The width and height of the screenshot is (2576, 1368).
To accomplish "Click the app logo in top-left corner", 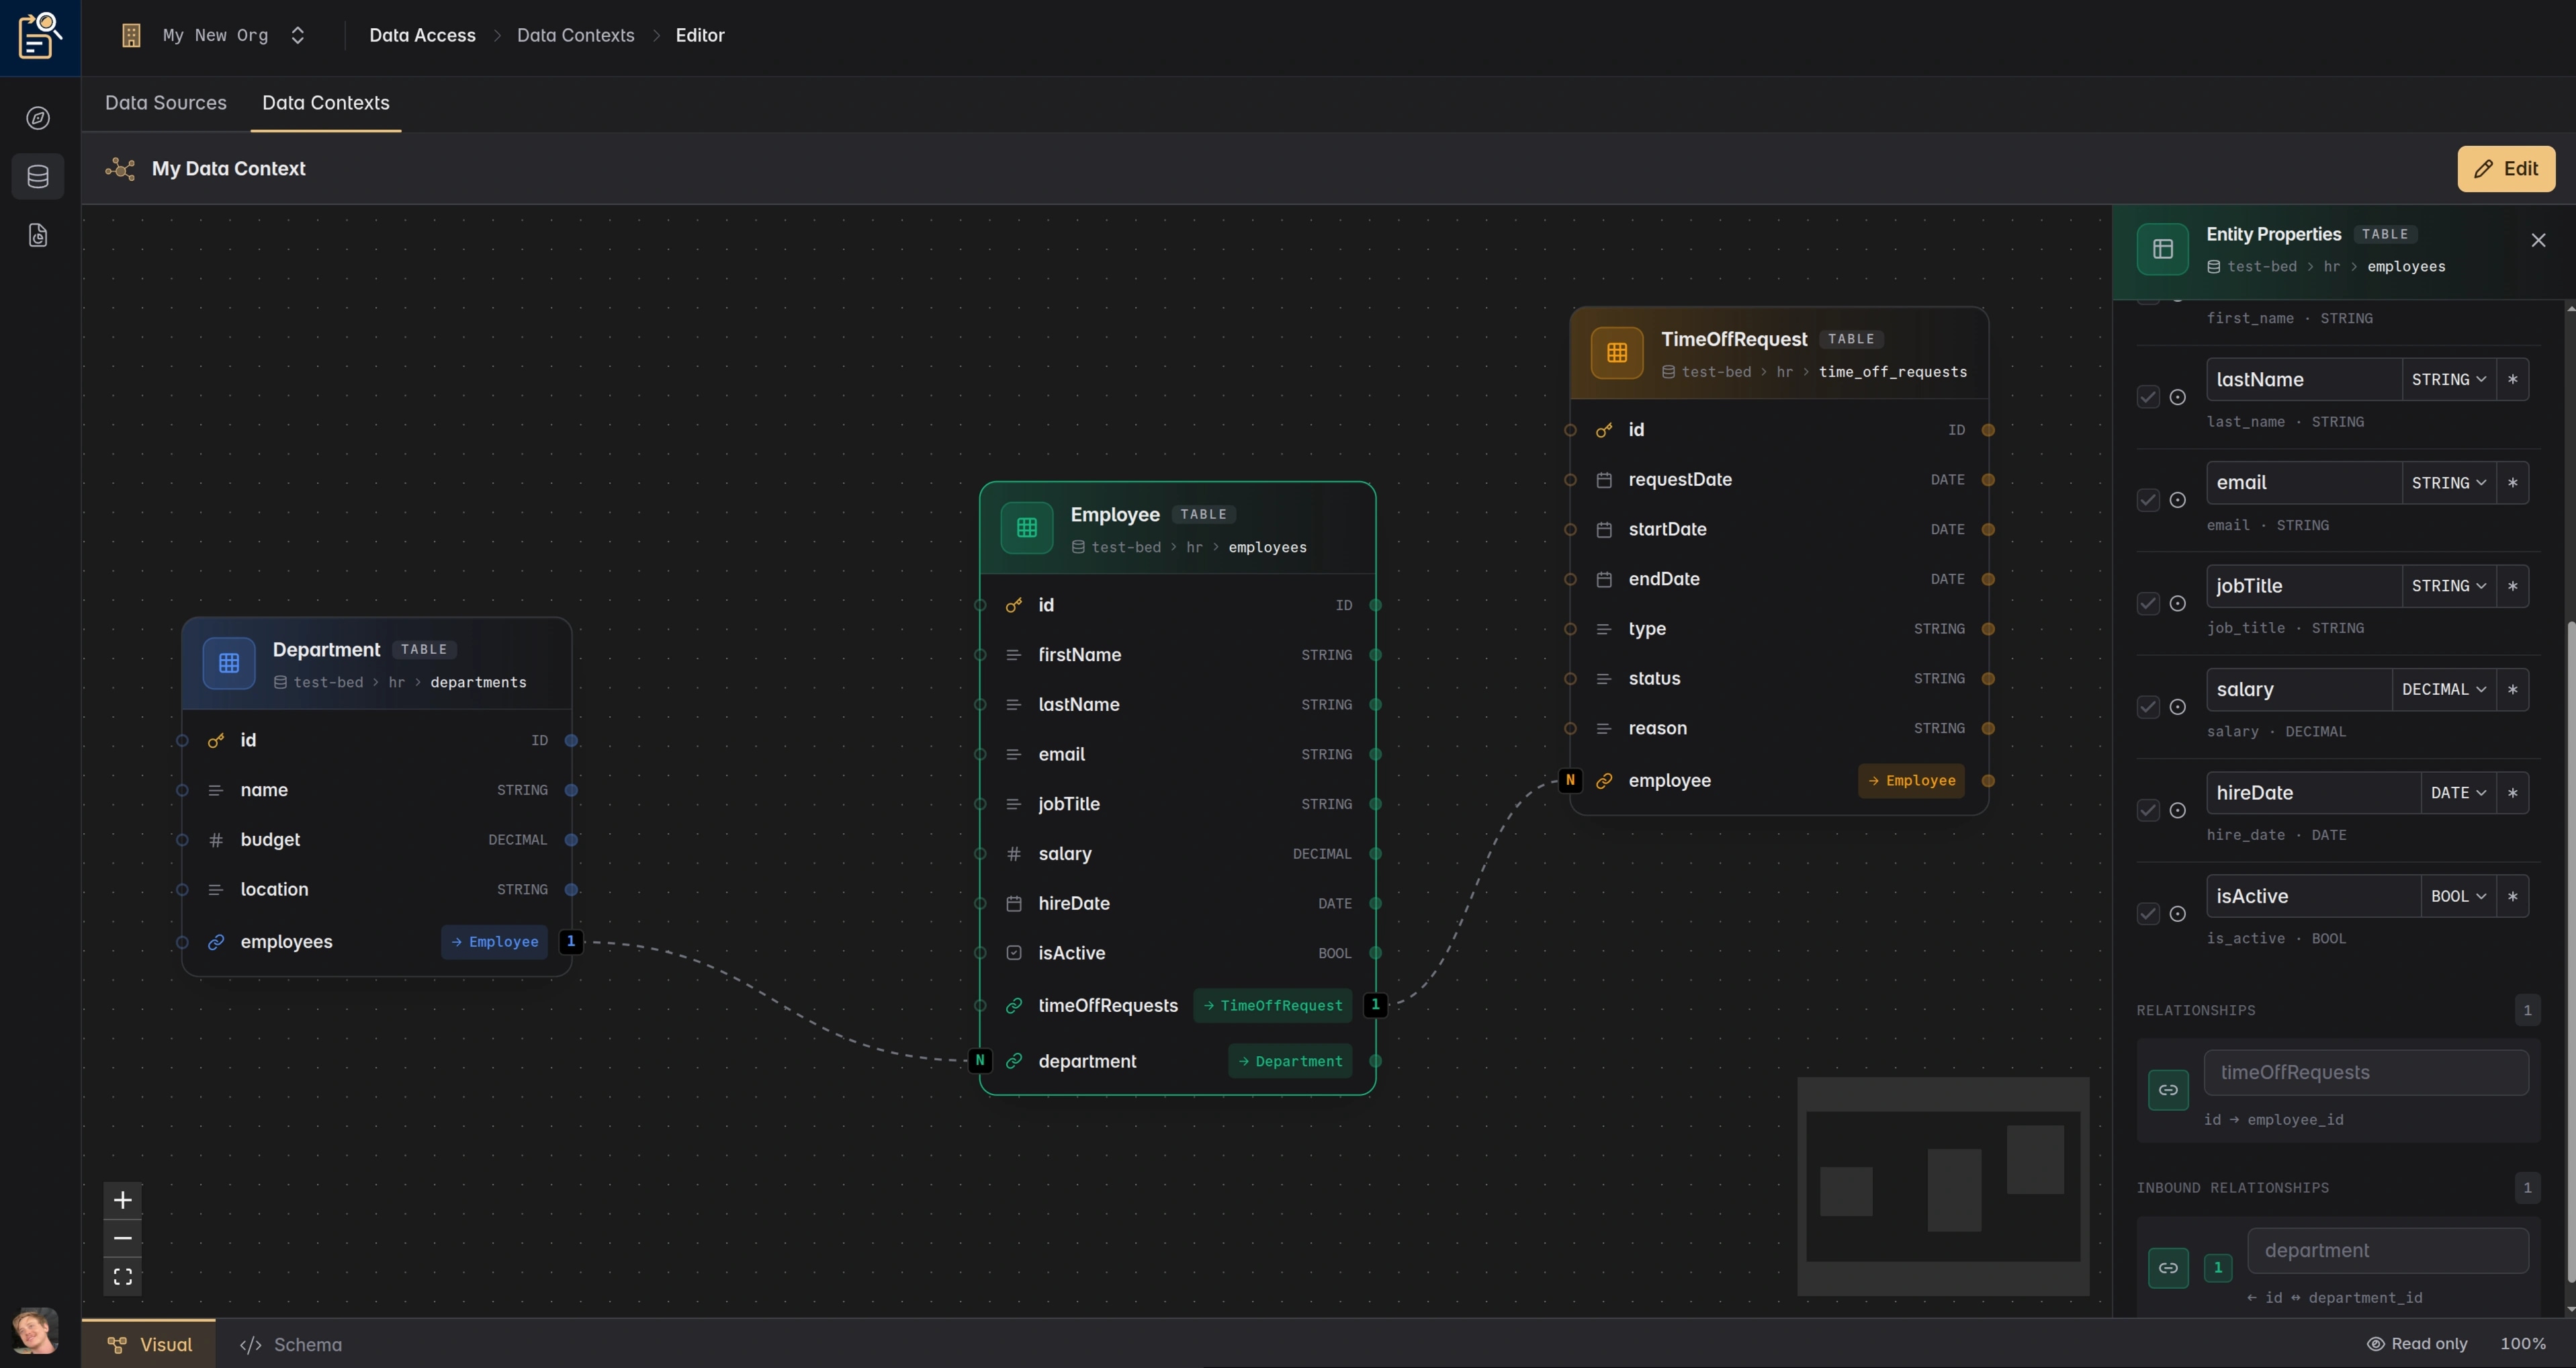I will click(40, 36).
